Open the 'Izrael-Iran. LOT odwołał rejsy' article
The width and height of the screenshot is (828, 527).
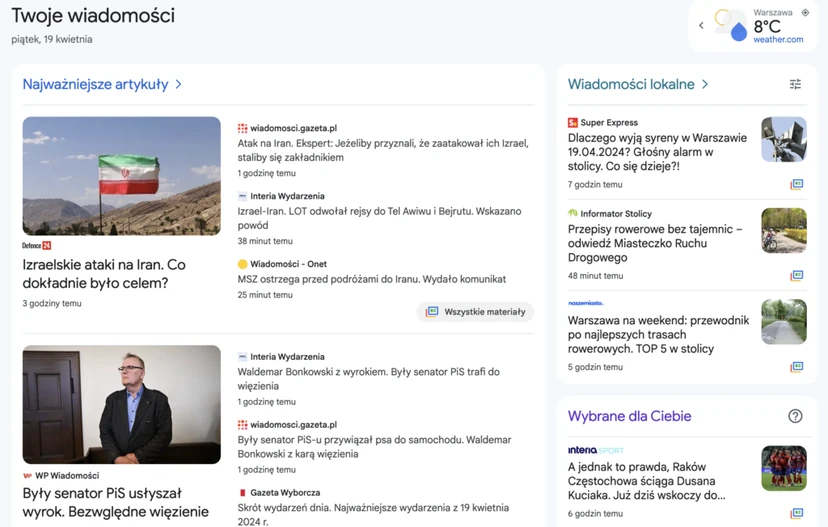(x=379, y=218)
